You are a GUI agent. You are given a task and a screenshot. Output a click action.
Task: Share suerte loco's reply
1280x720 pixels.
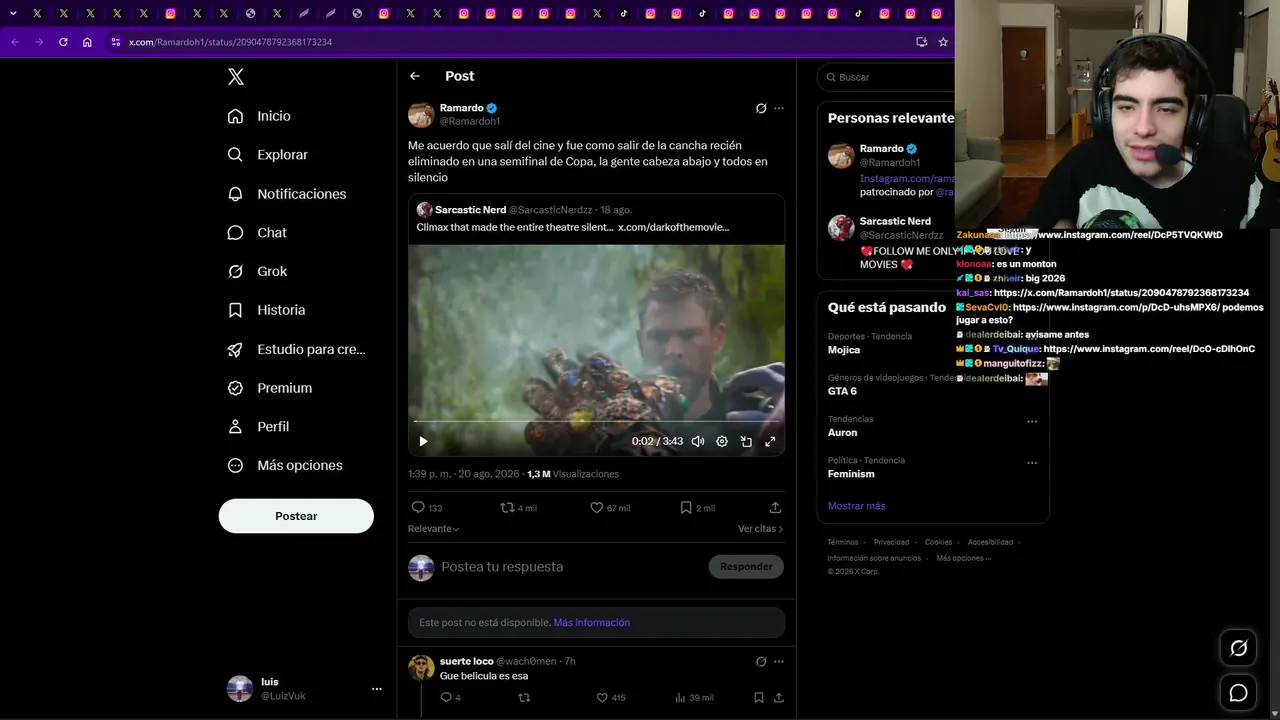pos(778,698)
